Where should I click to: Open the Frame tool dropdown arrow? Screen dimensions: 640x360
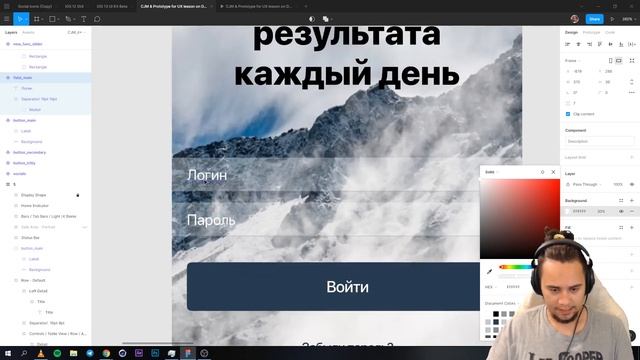(42, 19)
